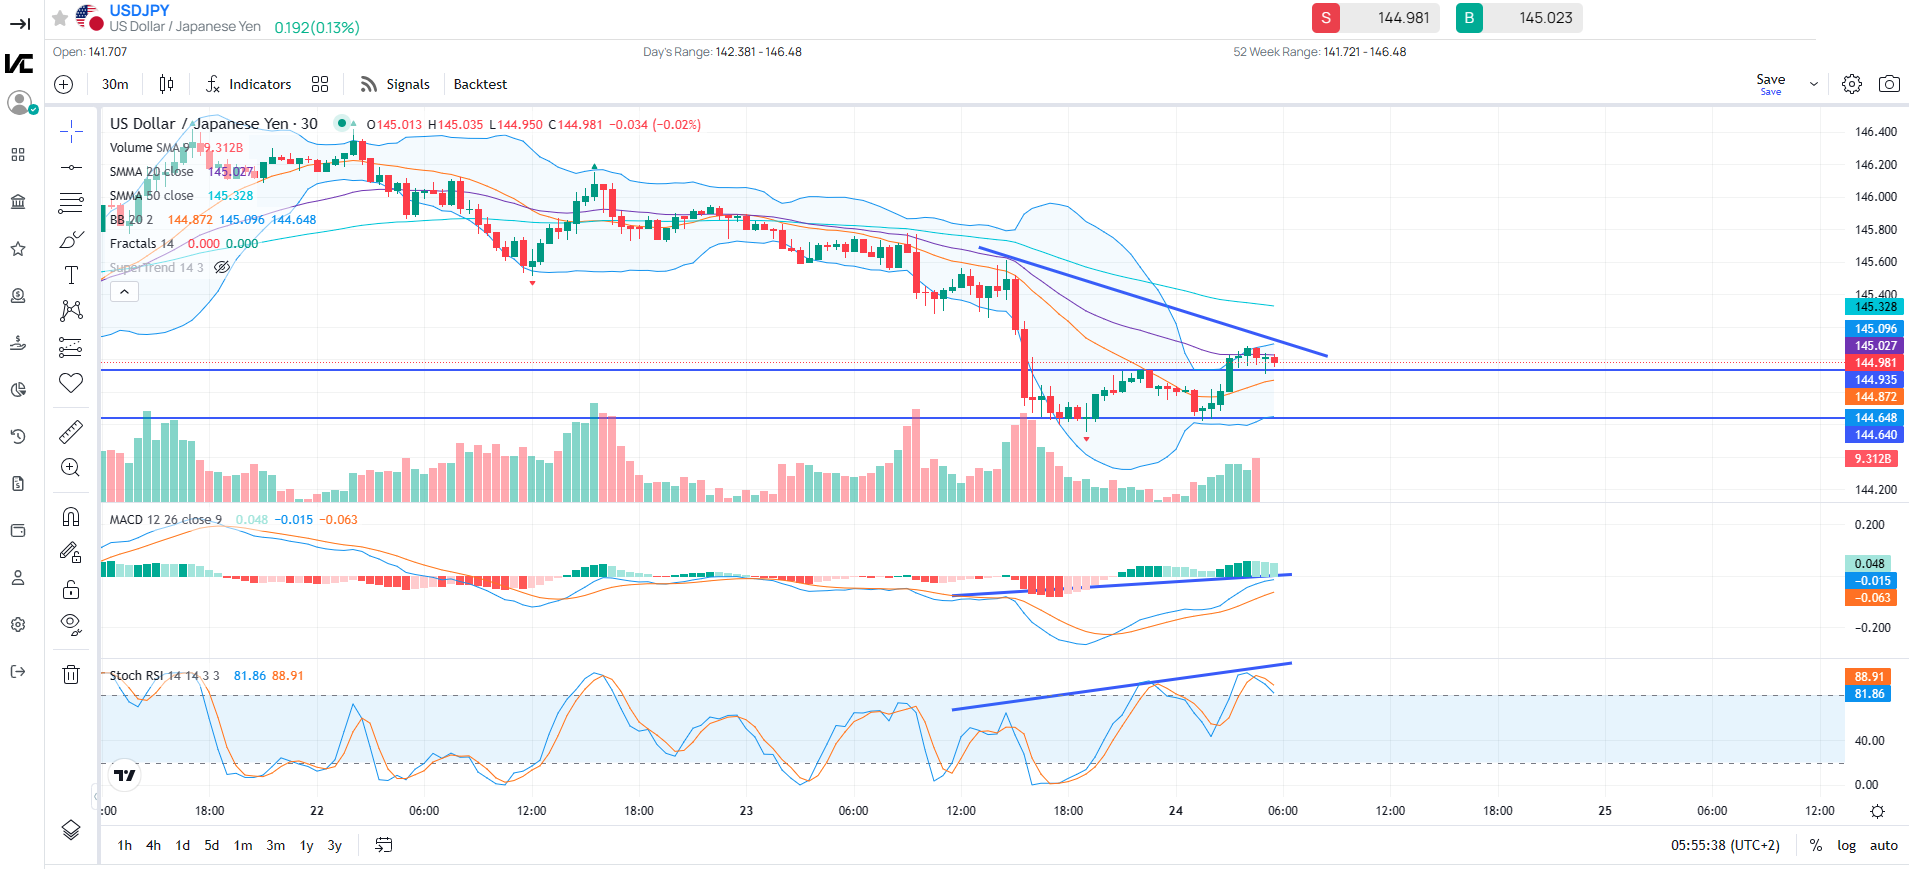
Task: Show the hidden SuperTrend indicator
Action: (x=222, y=268)
